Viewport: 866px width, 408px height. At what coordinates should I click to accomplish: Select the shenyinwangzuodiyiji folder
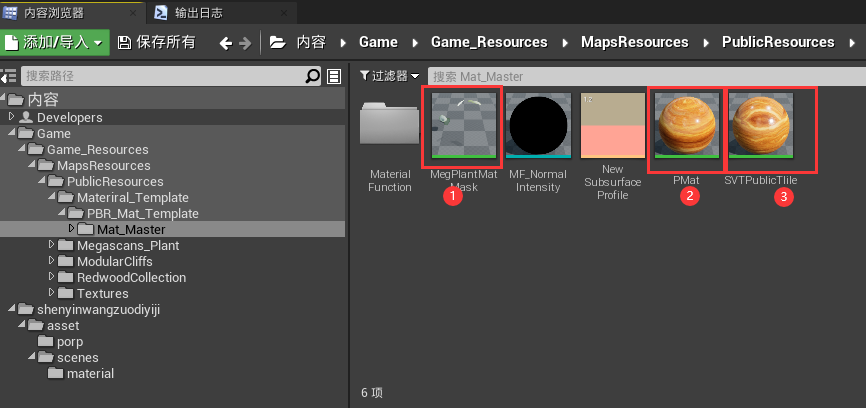point(98,310)
